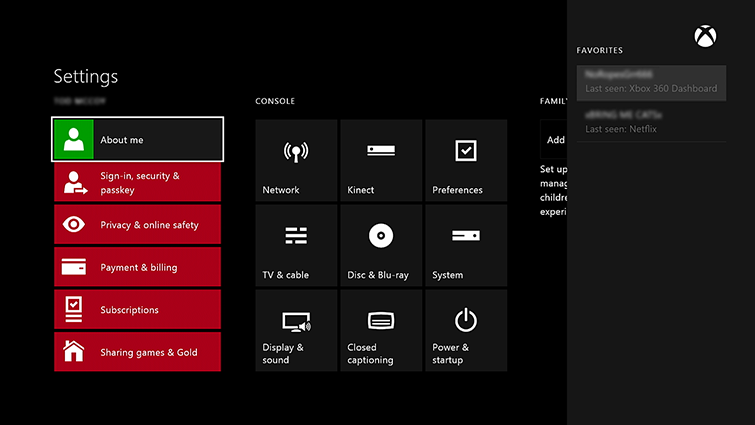
Task: Select the Preferences checkmark tile
Action: [466, 160]
